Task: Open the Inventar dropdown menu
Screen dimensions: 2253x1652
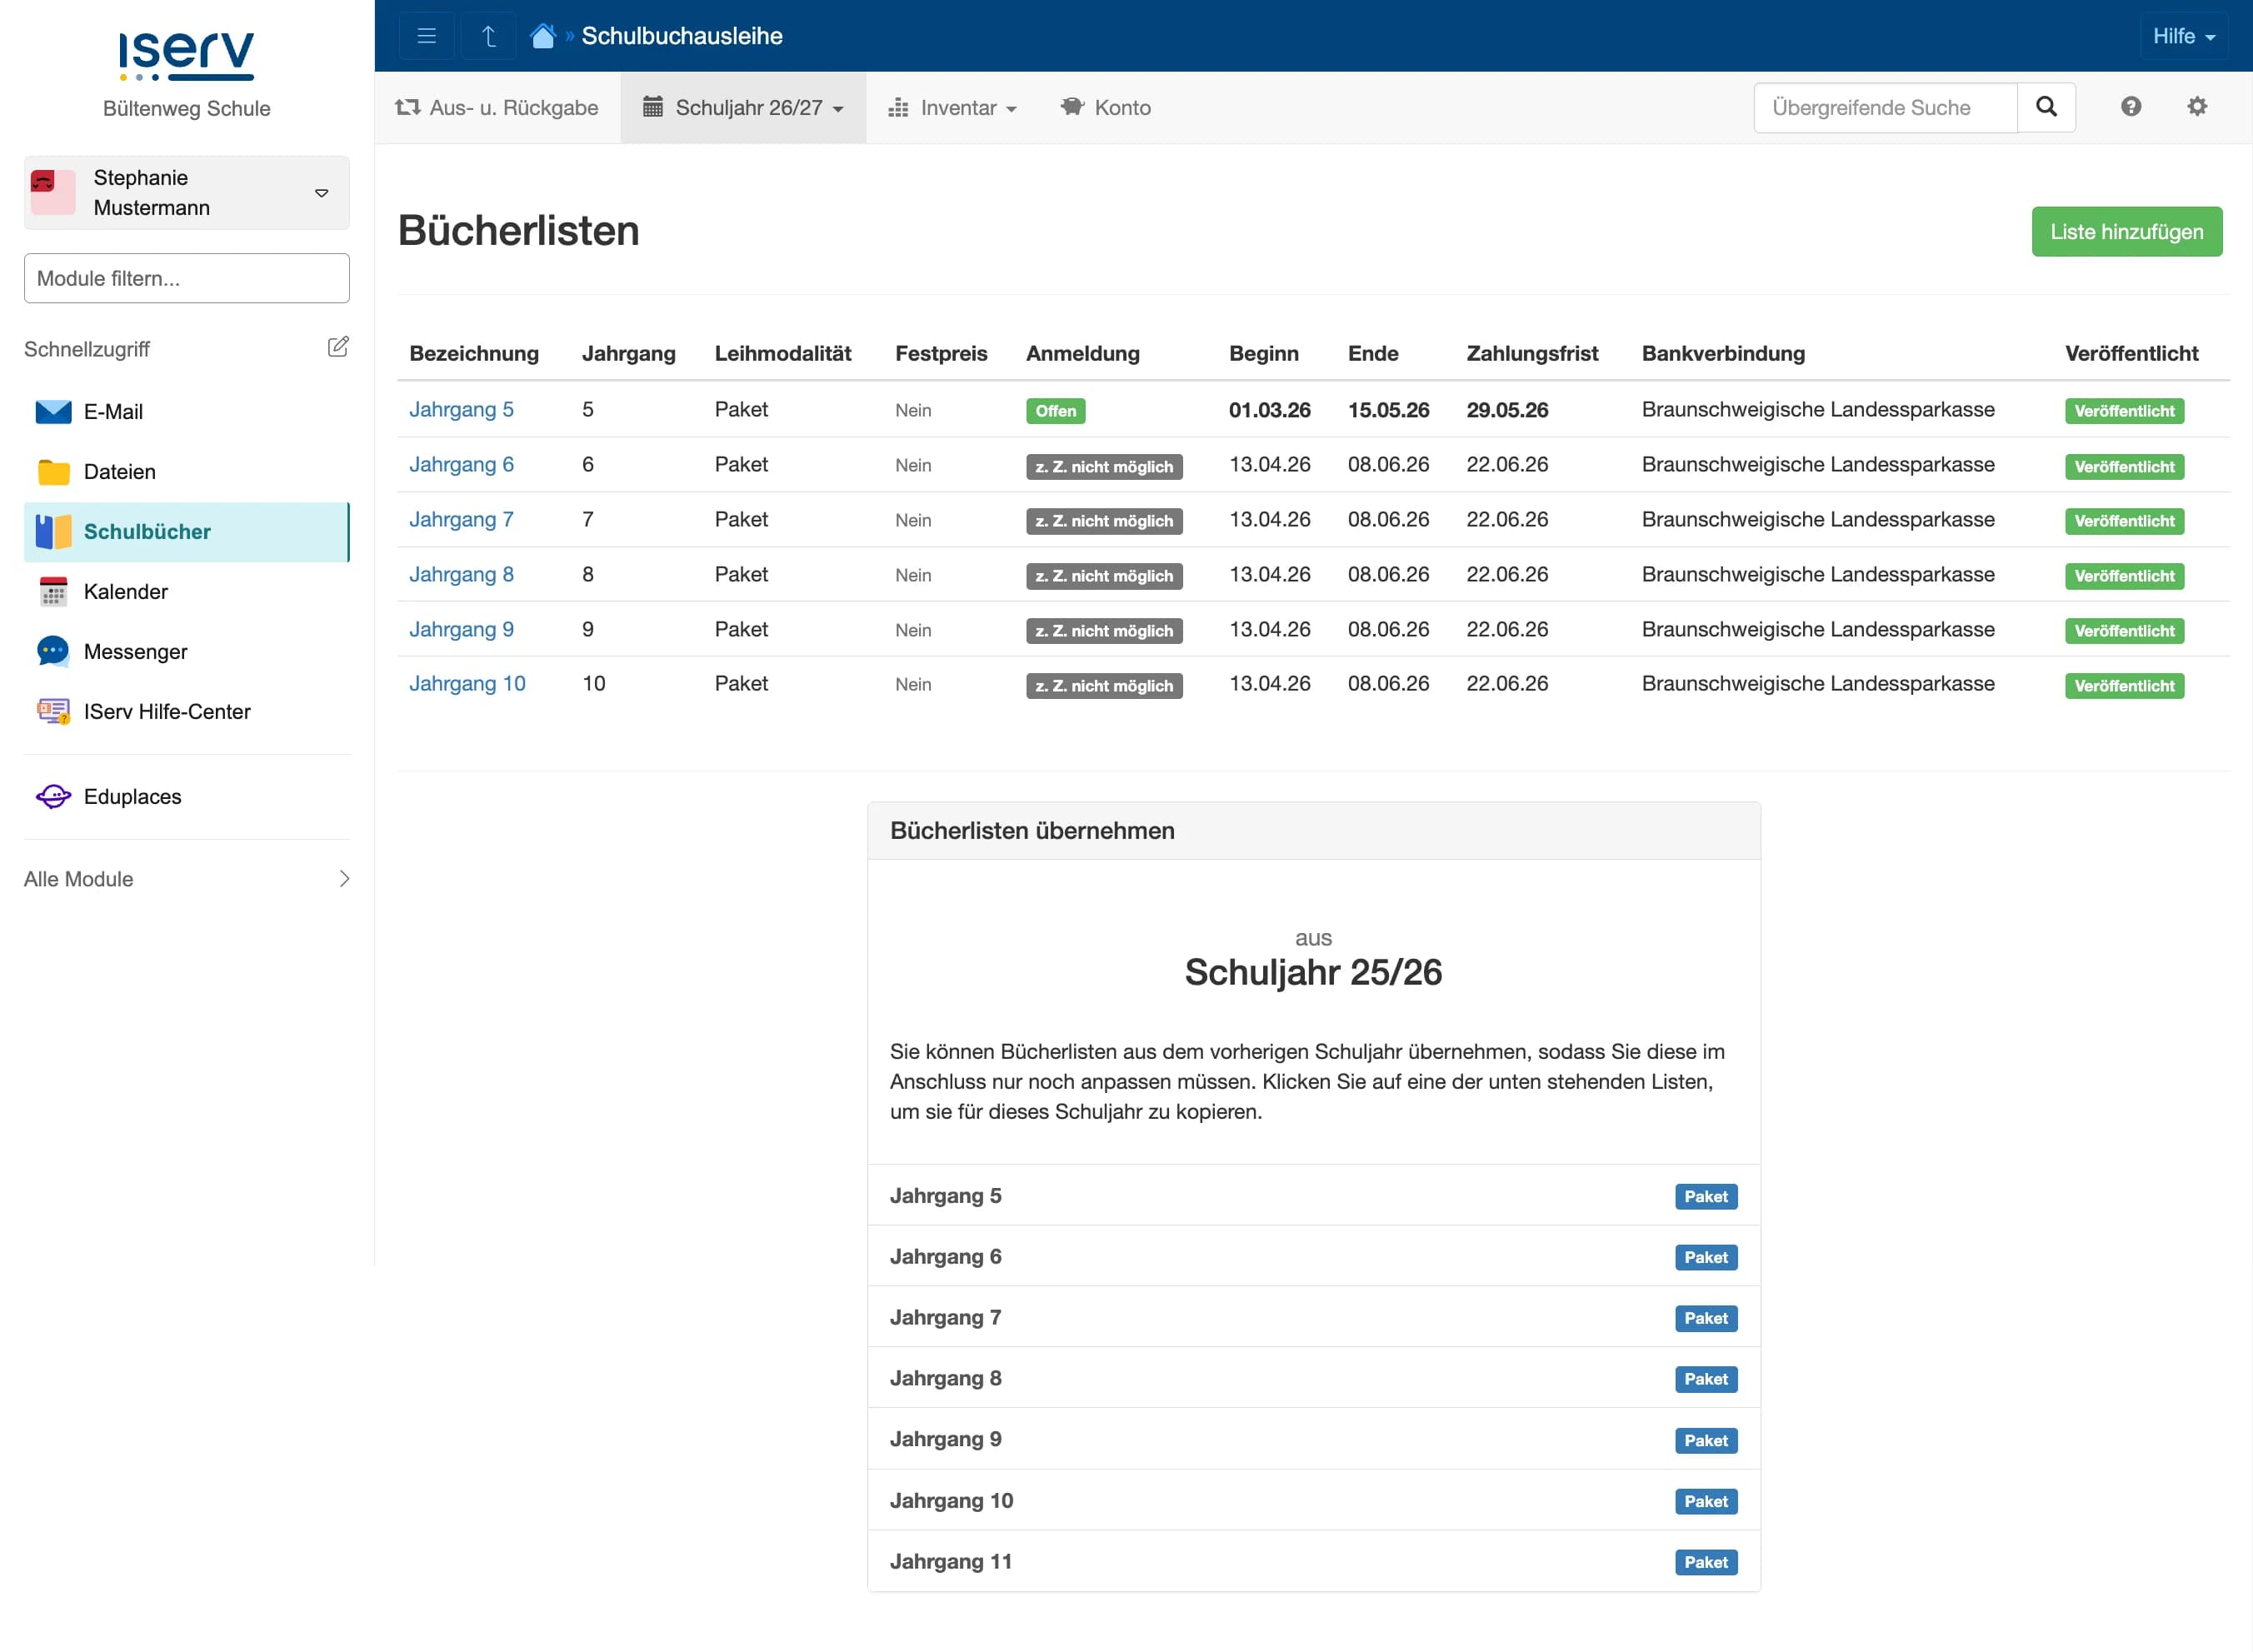Action: (x=953, y=107)
